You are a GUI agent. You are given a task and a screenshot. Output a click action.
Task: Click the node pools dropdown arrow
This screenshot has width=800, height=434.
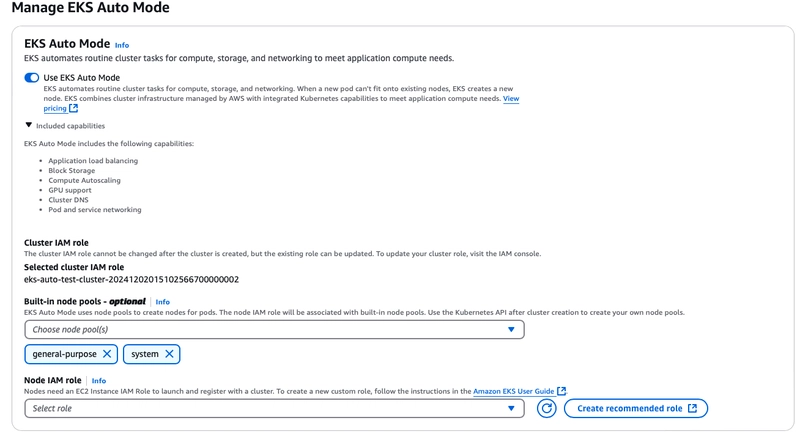tap(511, 329)
